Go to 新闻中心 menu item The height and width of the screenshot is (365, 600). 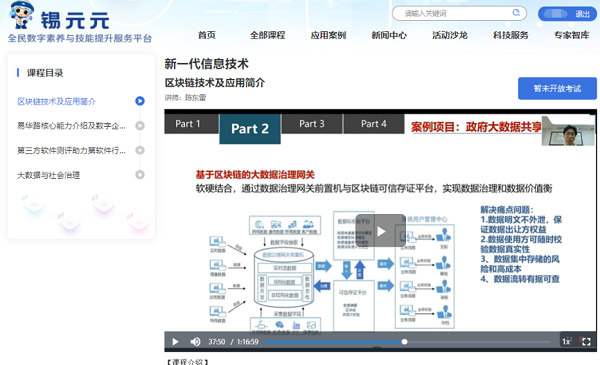[389, 35]
